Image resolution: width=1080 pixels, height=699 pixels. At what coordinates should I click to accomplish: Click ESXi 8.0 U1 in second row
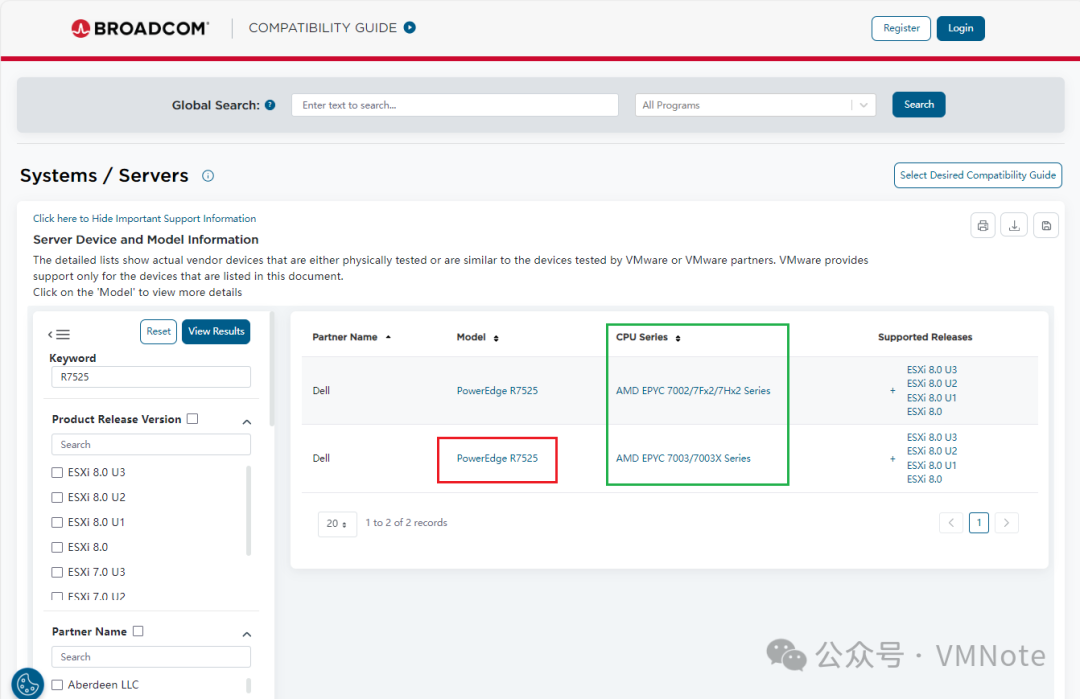pos(932,466)
